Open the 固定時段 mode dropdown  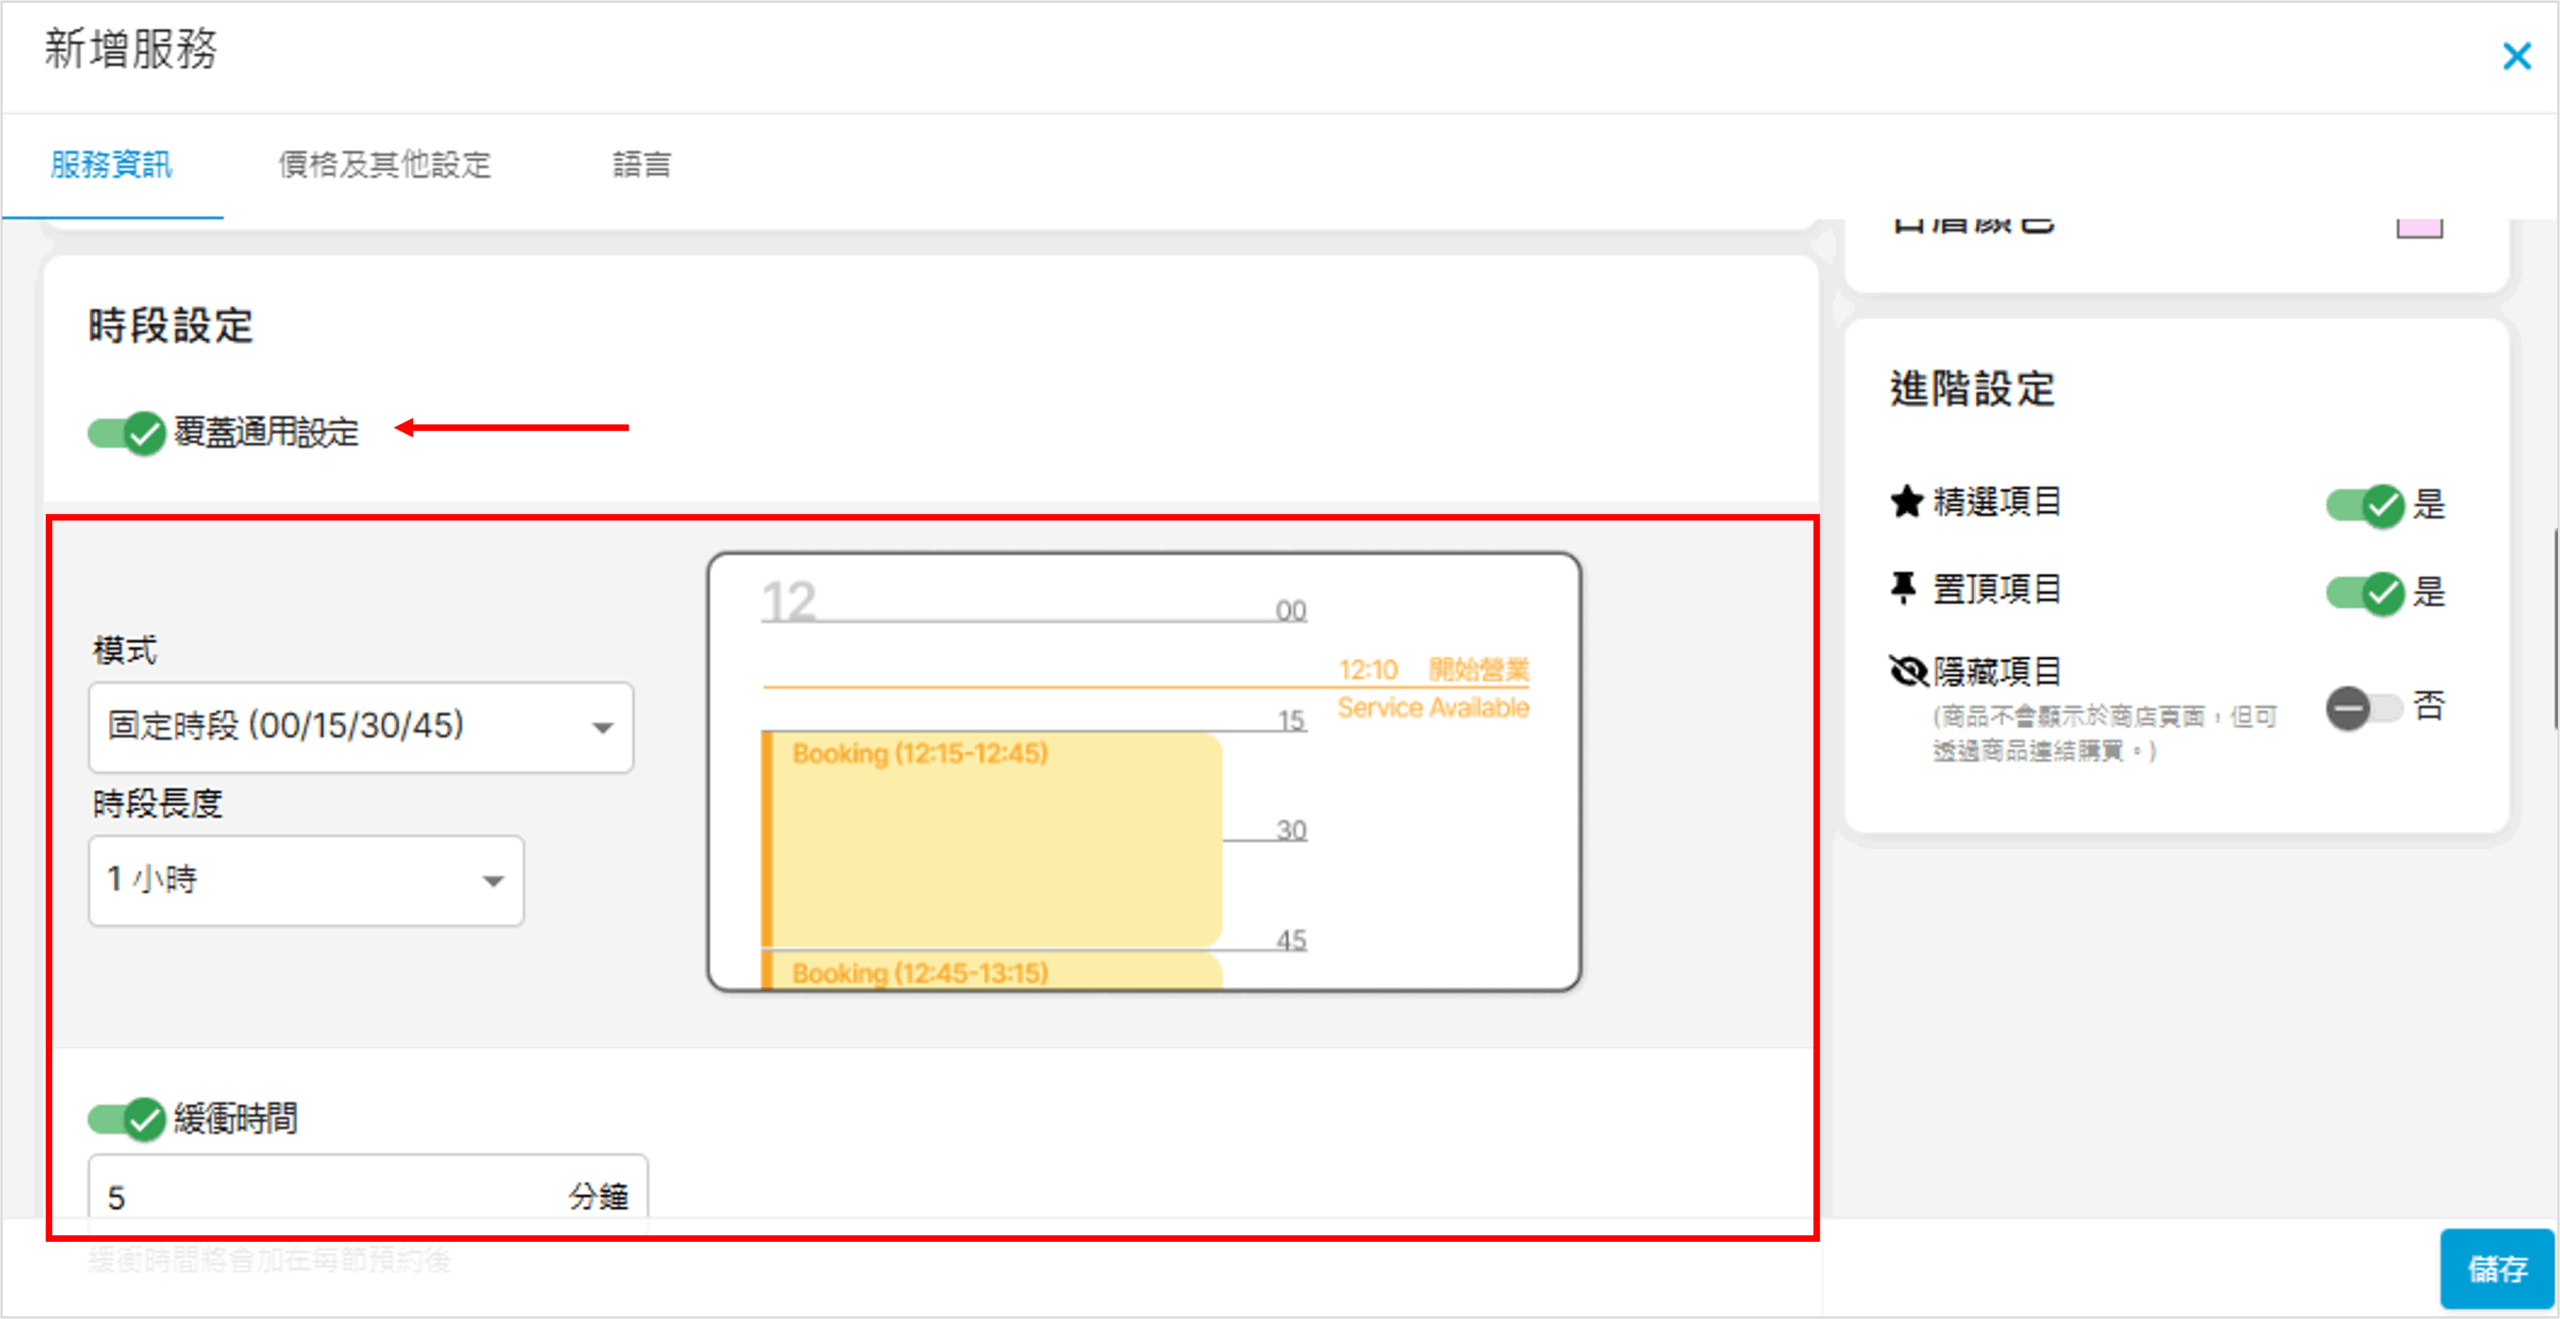[360, 727]
